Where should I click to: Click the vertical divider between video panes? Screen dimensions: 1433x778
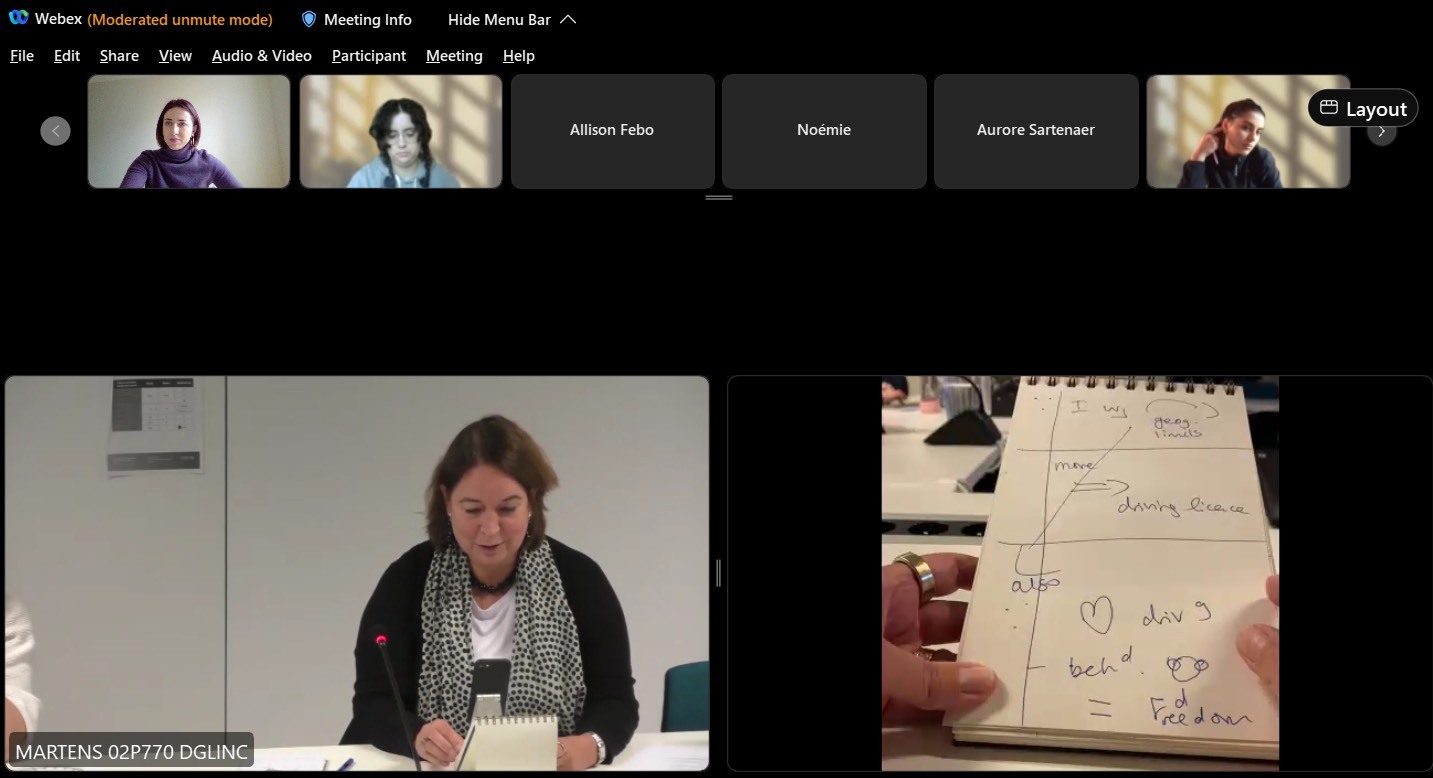point(718,573)
